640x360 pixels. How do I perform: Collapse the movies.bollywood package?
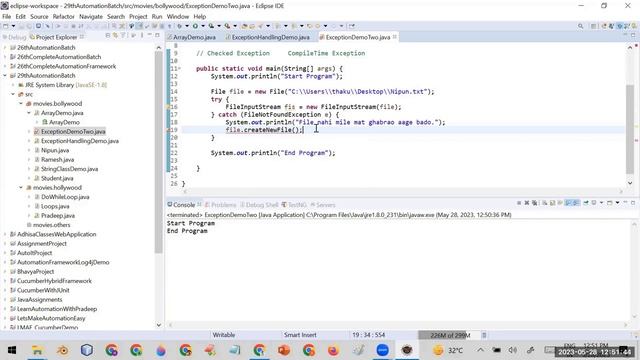click(x=21, y=104)
